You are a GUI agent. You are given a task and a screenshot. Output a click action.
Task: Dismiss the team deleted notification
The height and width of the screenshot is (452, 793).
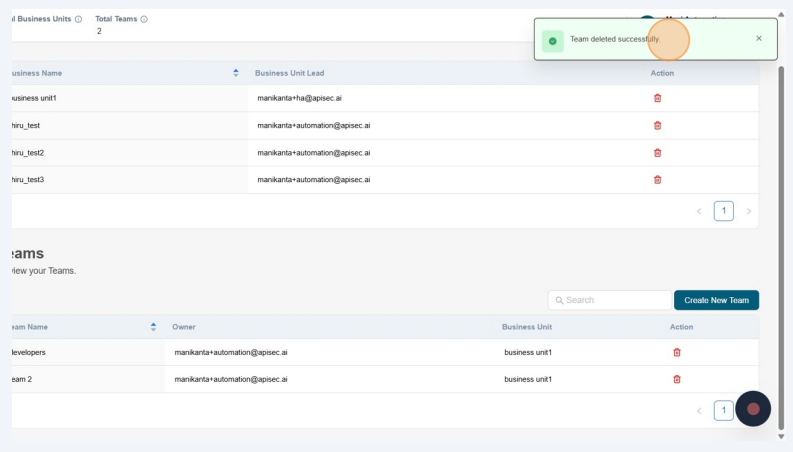[758, 38]
